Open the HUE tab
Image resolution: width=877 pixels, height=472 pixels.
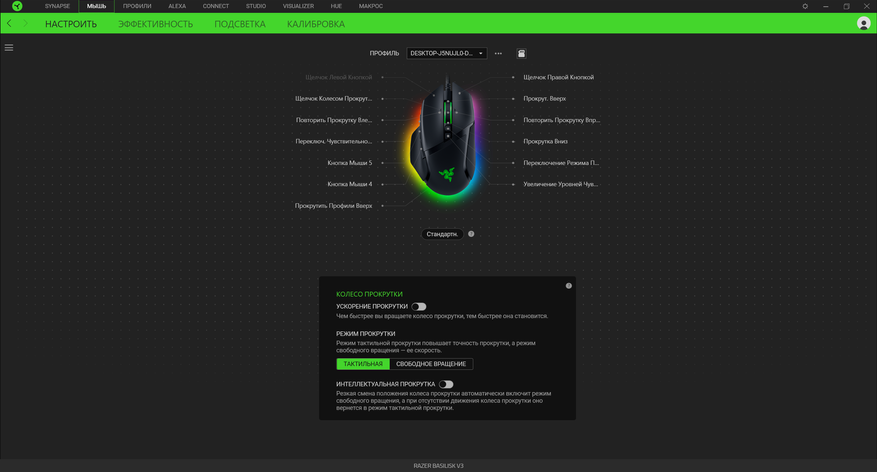pyautogui.click(x=336, y=6)
